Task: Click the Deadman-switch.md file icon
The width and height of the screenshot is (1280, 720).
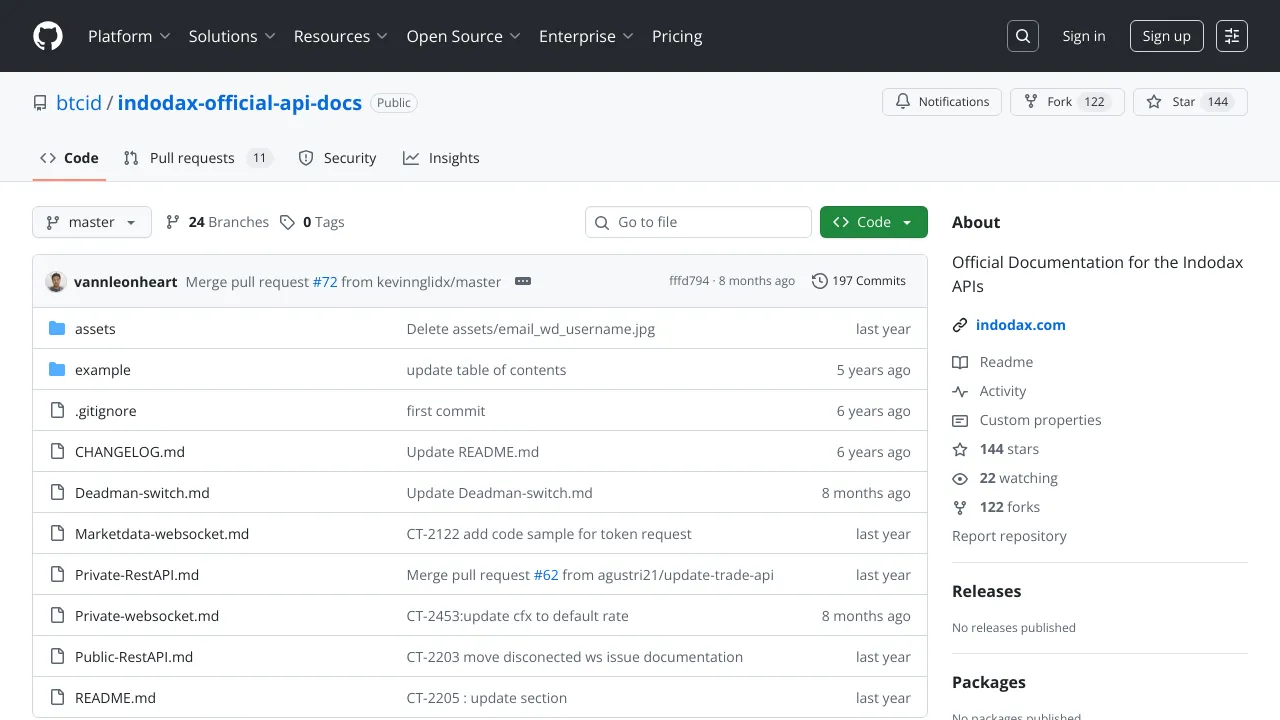Action: (x=57, y=493)
